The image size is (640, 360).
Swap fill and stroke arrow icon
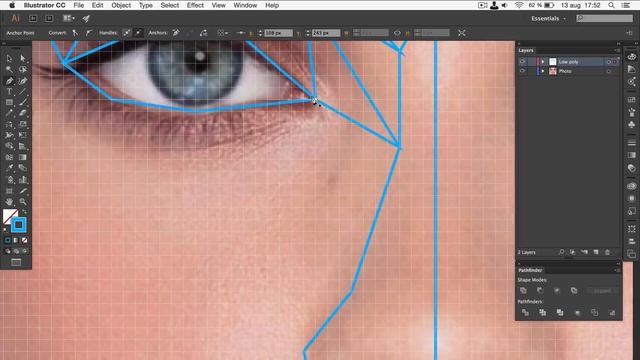click(x=24, y=212)
